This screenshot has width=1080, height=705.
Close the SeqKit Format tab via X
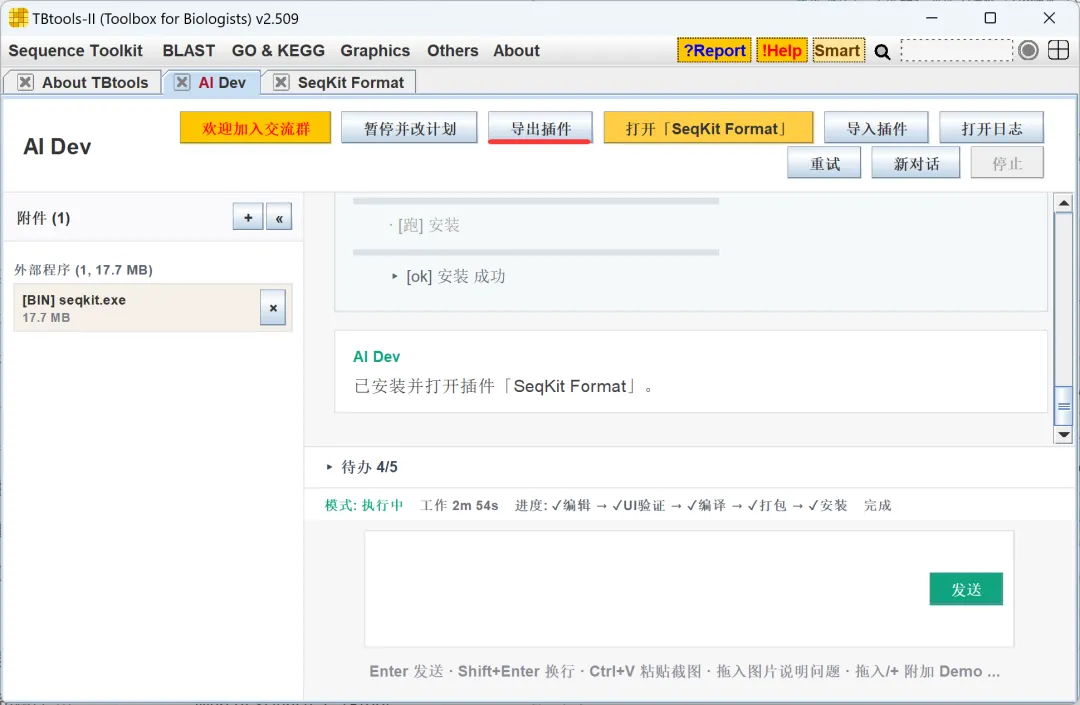[x=281, y=83]
